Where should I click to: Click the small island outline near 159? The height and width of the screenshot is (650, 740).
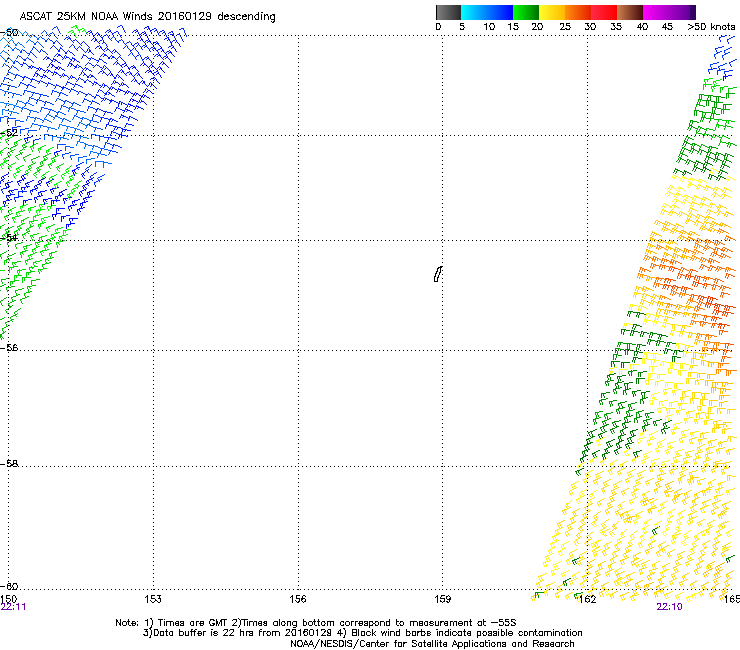point(437,274)
